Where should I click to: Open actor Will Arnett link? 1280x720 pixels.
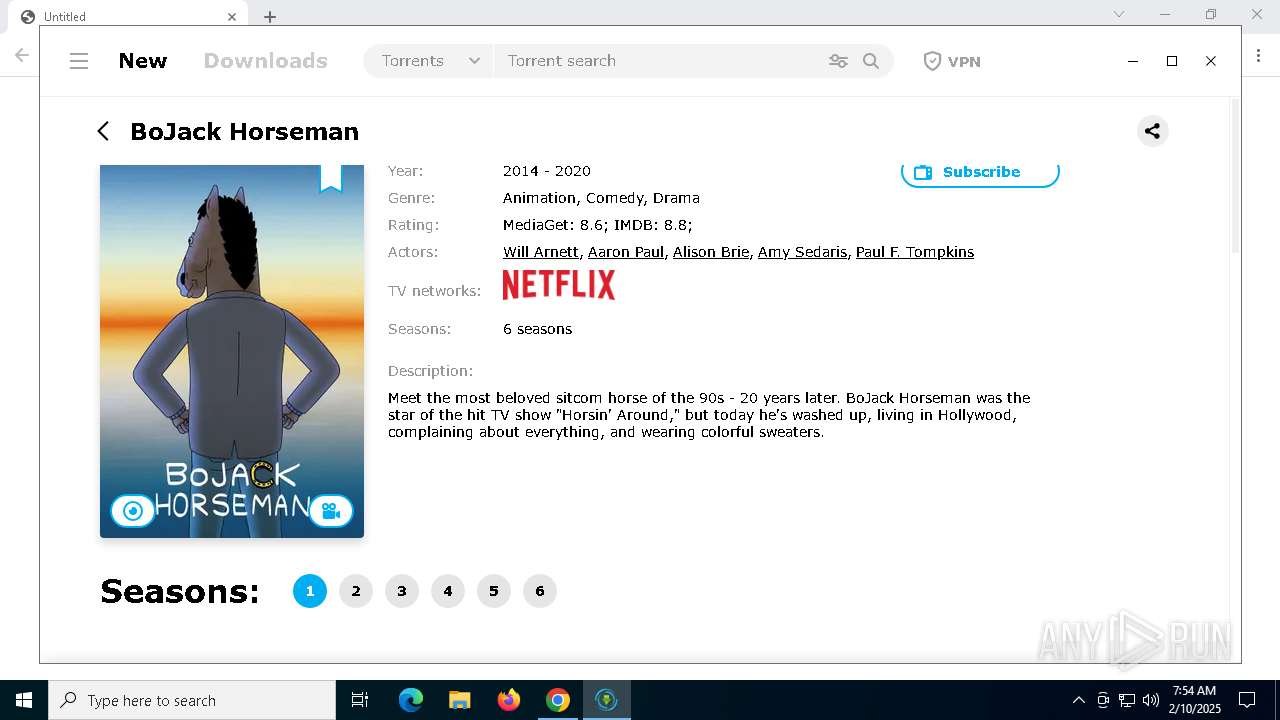pos(541,252)
